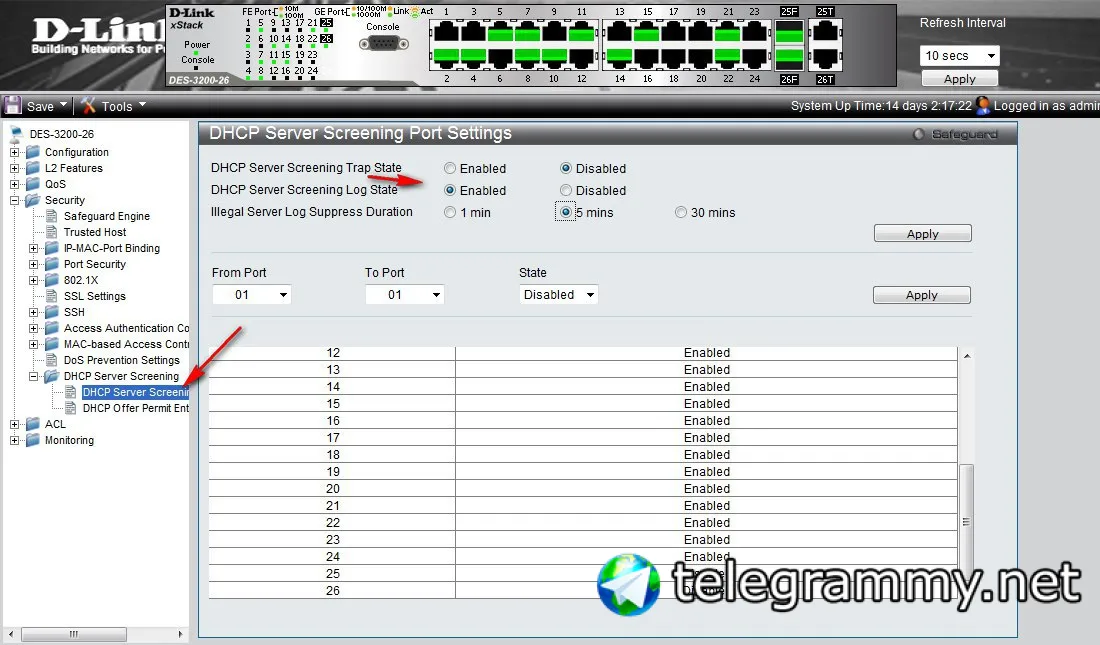Click the IP-MAC-Port Binding folder icon
This screenshot has width=1100, height=645.
pyautogui.click(x=52, y=248)
